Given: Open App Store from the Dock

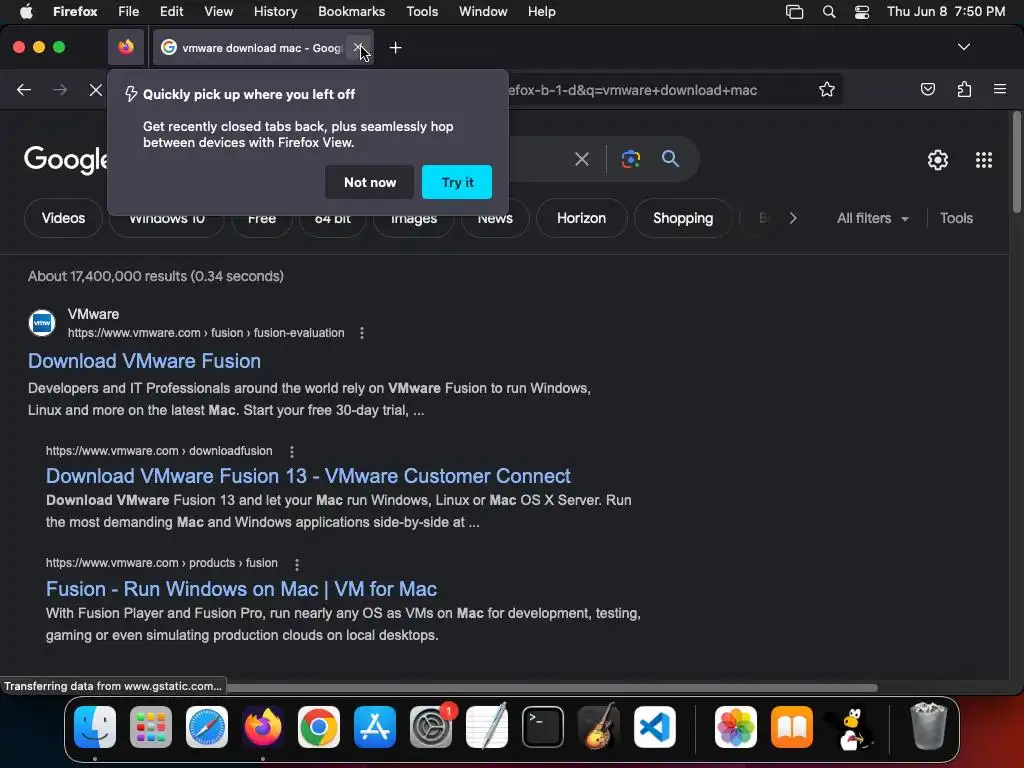Looking at the screenshot, I should click(375, 727).
